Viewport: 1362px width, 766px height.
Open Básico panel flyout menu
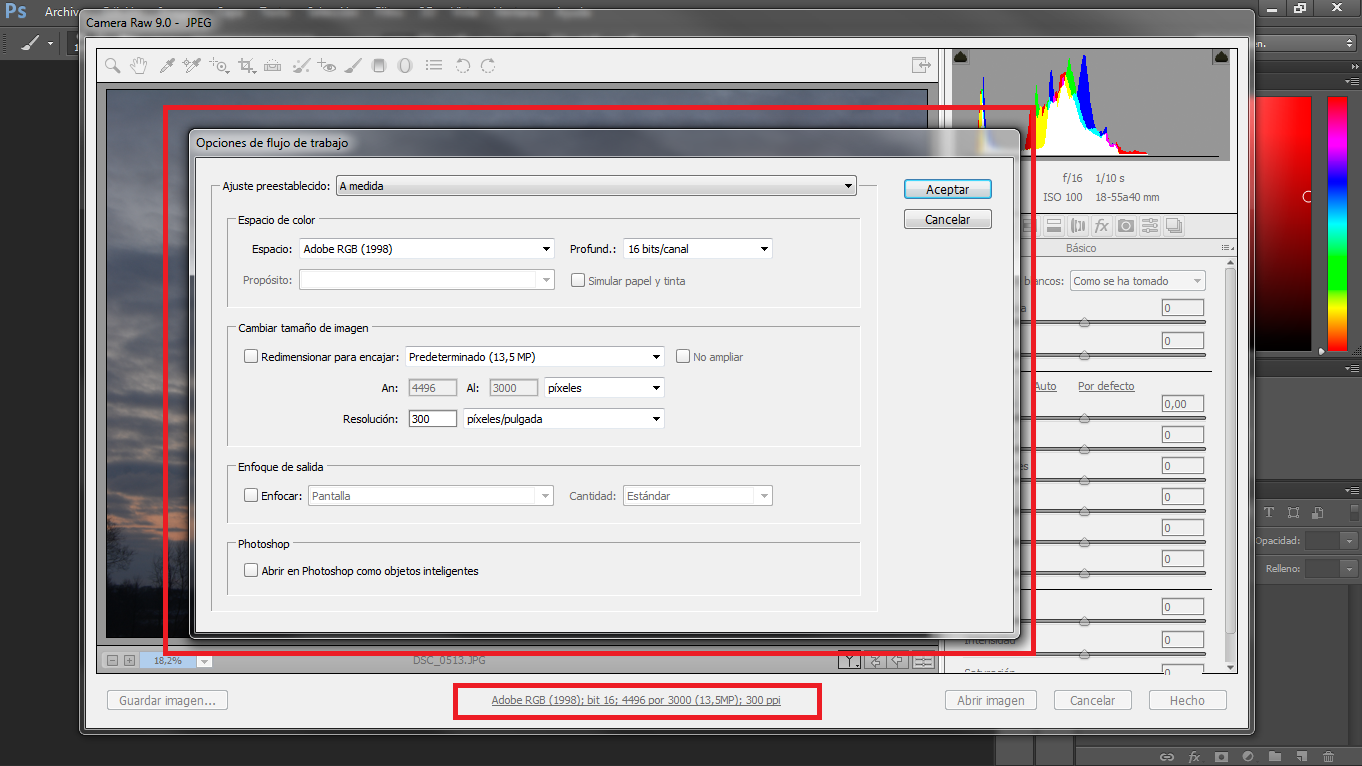click(x=1226, y=248)
